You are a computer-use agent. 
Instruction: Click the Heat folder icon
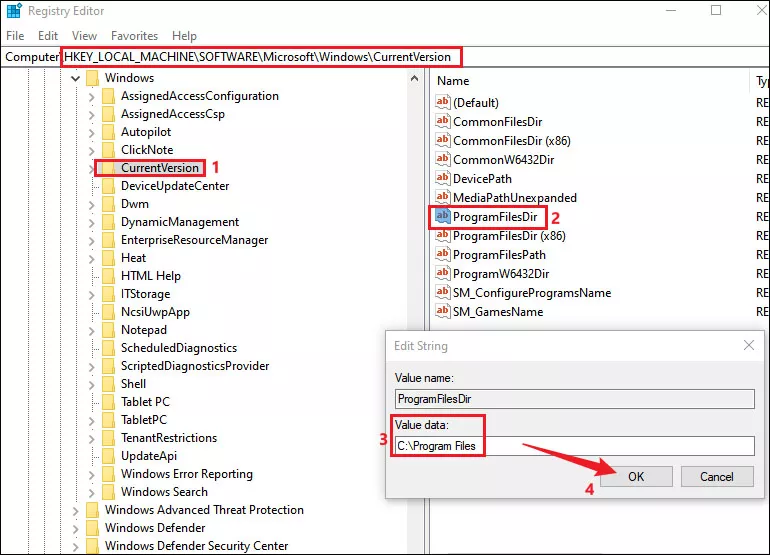(109, 258)
